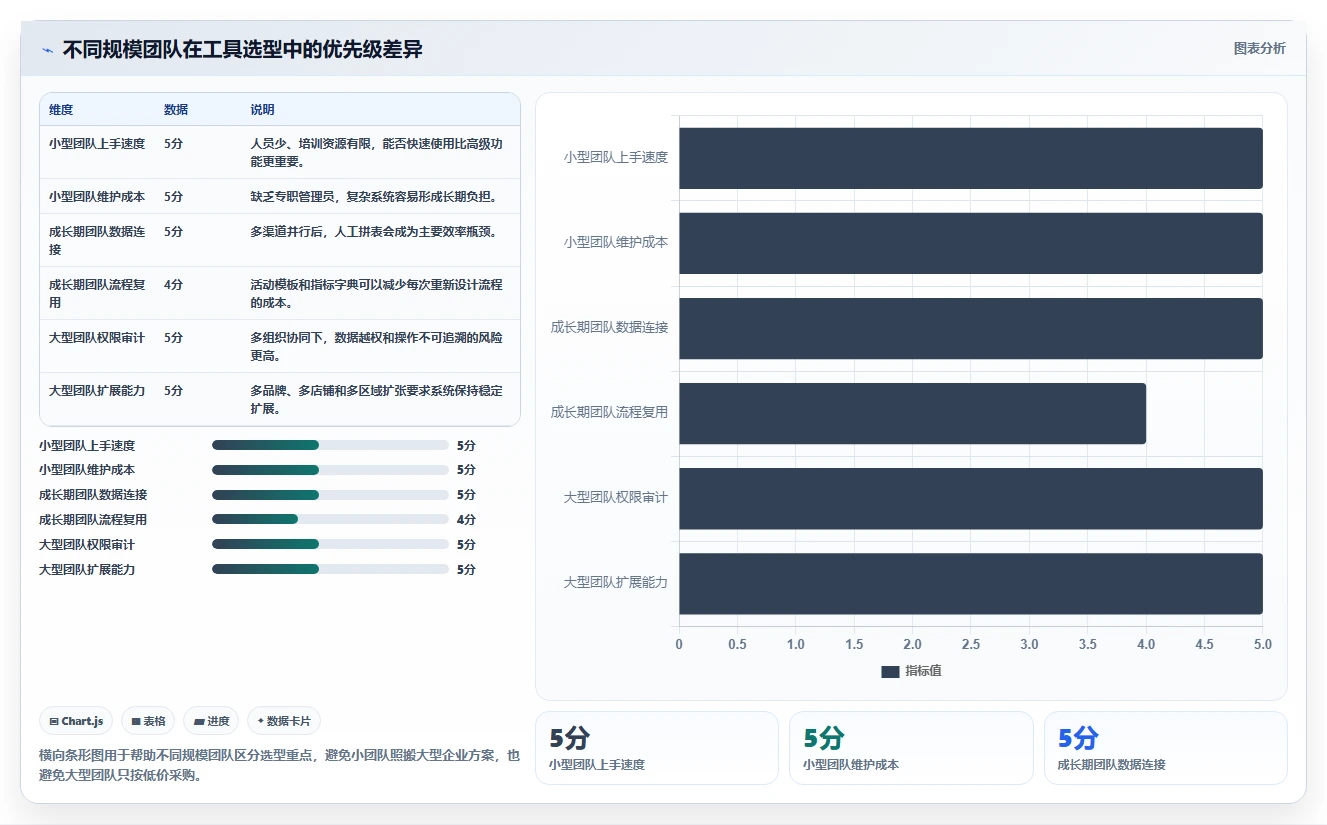Open the 成长期团队数据连接 data card
Screen dimensions: 1327x825
point(1166,748)
